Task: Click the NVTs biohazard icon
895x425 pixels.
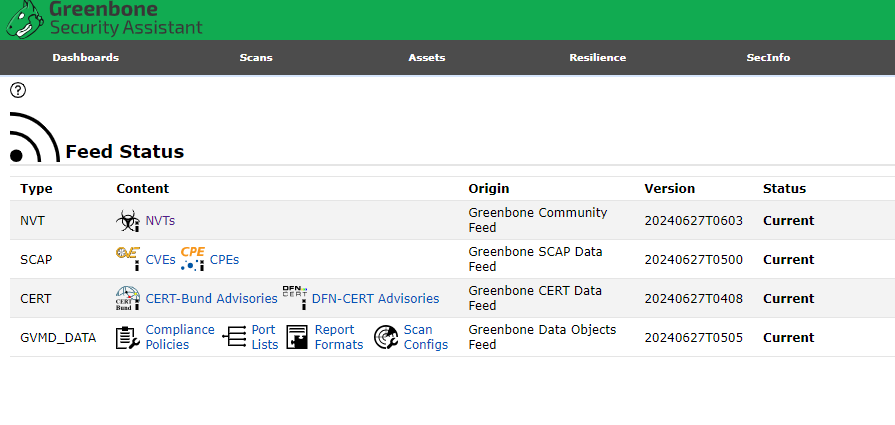Action: [x=128, y=221]
